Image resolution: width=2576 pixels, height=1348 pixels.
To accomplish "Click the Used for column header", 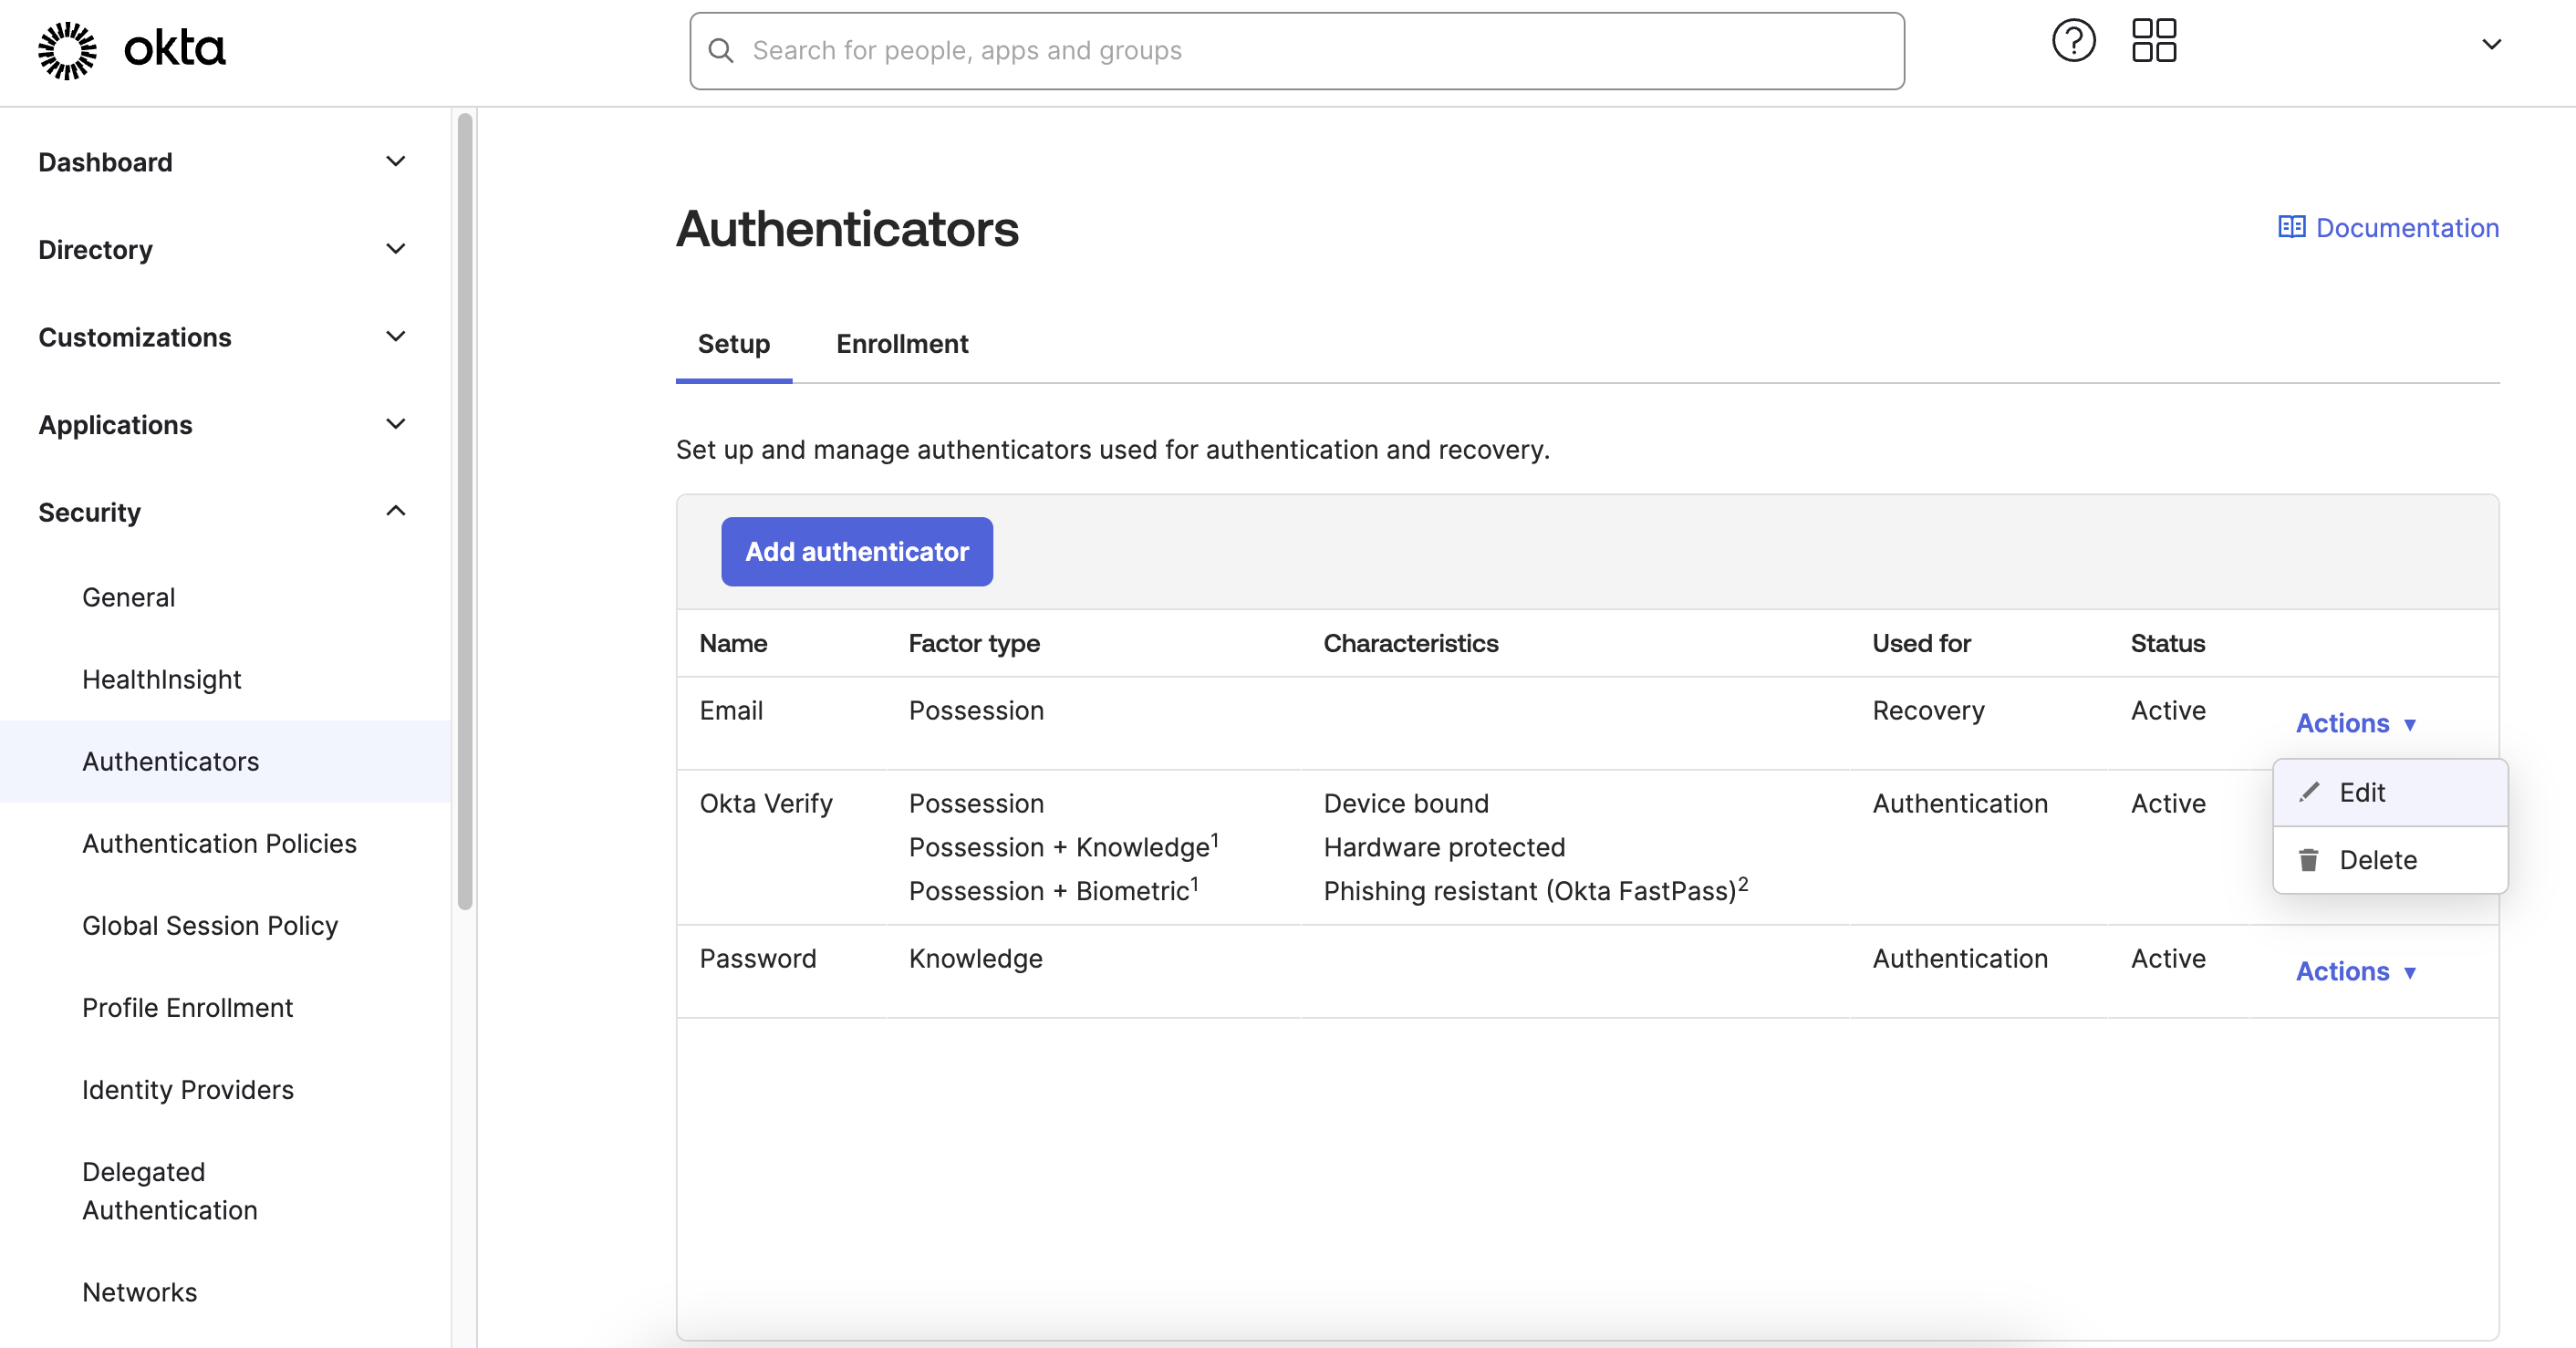I will [1921, 643].
